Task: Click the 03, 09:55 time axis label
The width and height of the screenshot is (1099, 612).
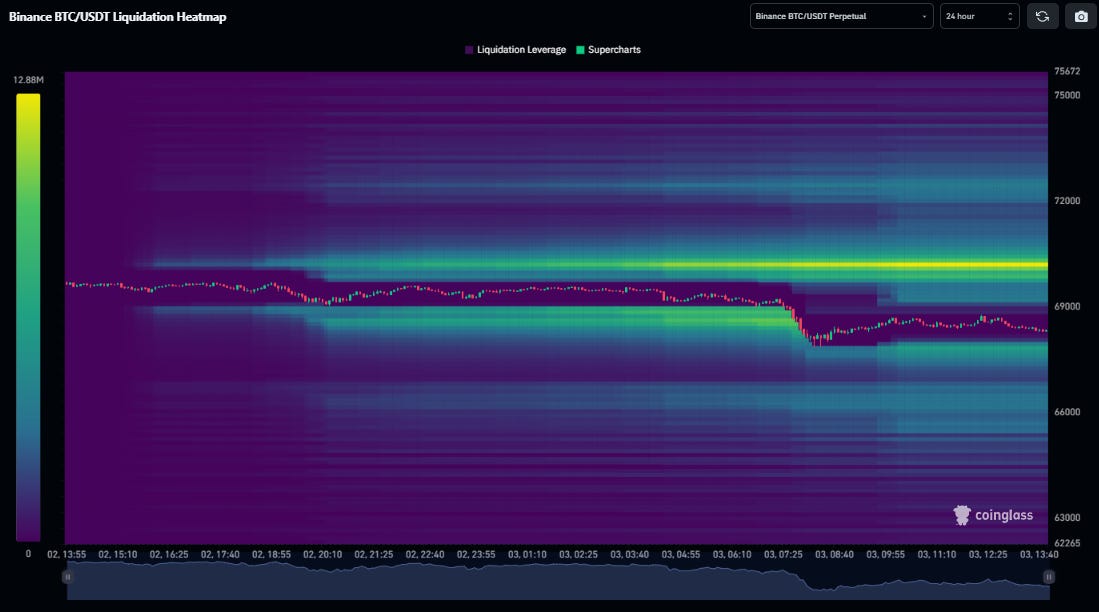Action: [x=885, y=555]
